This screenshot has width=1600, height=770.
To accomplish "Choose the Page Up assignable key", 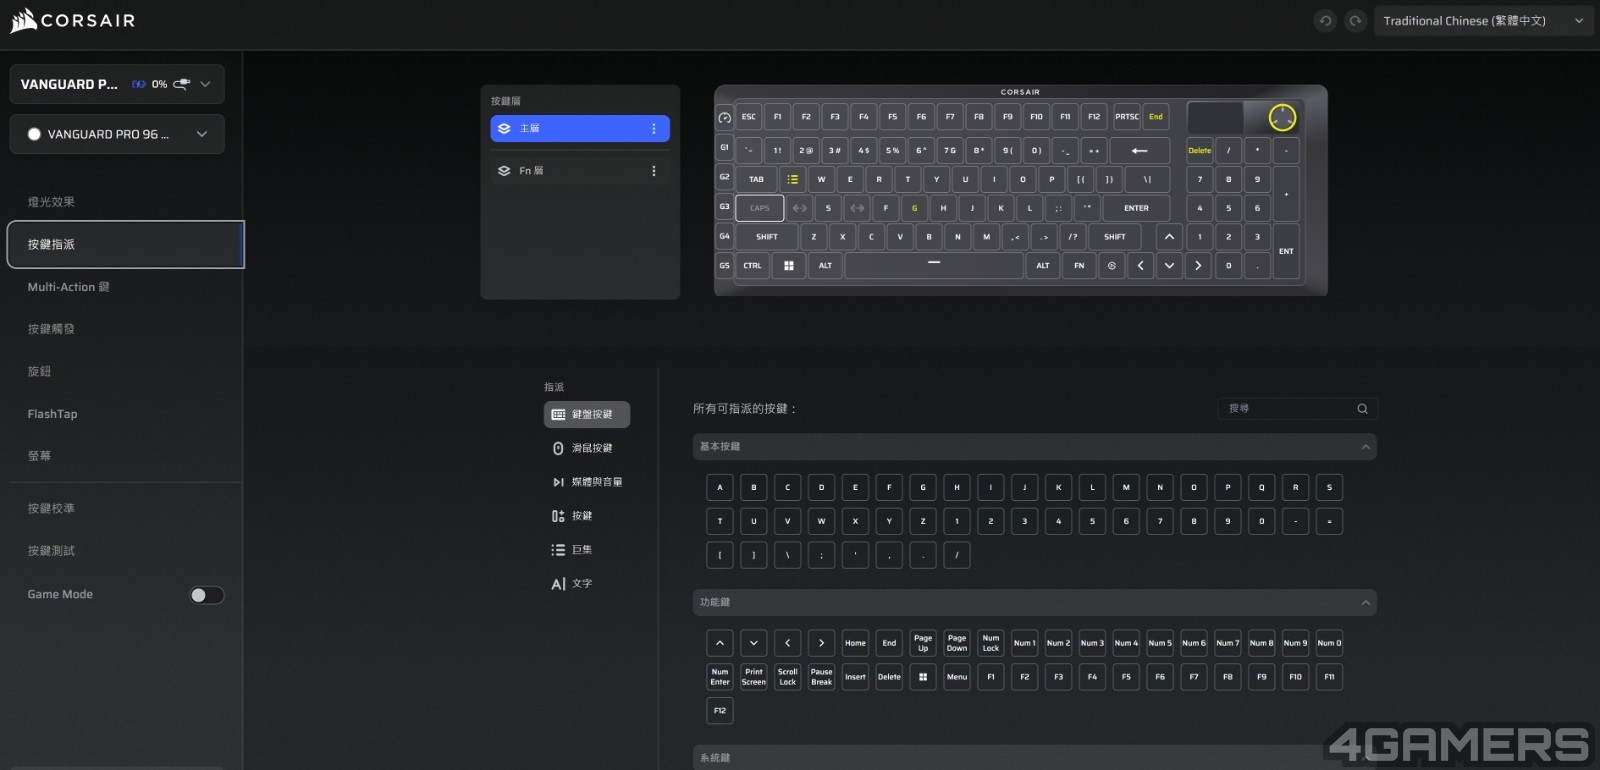I will tap(923, 643).
